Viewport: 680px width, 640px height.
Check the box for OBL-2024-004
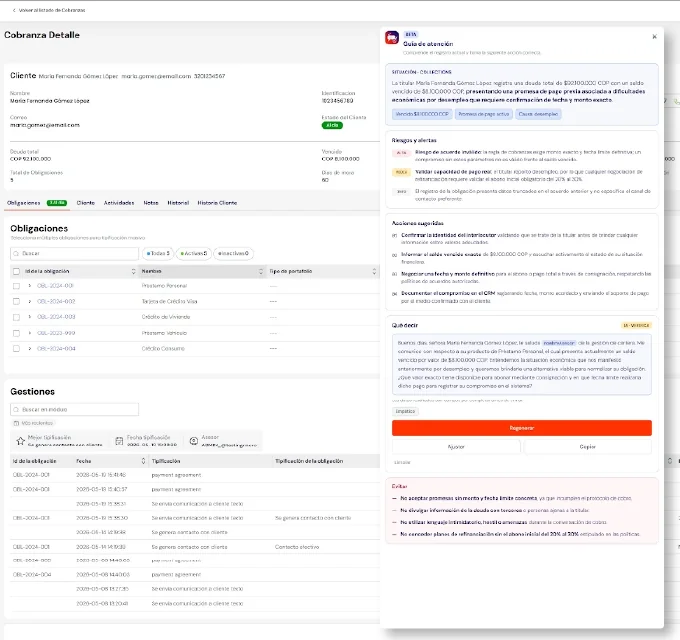point(16,349)
